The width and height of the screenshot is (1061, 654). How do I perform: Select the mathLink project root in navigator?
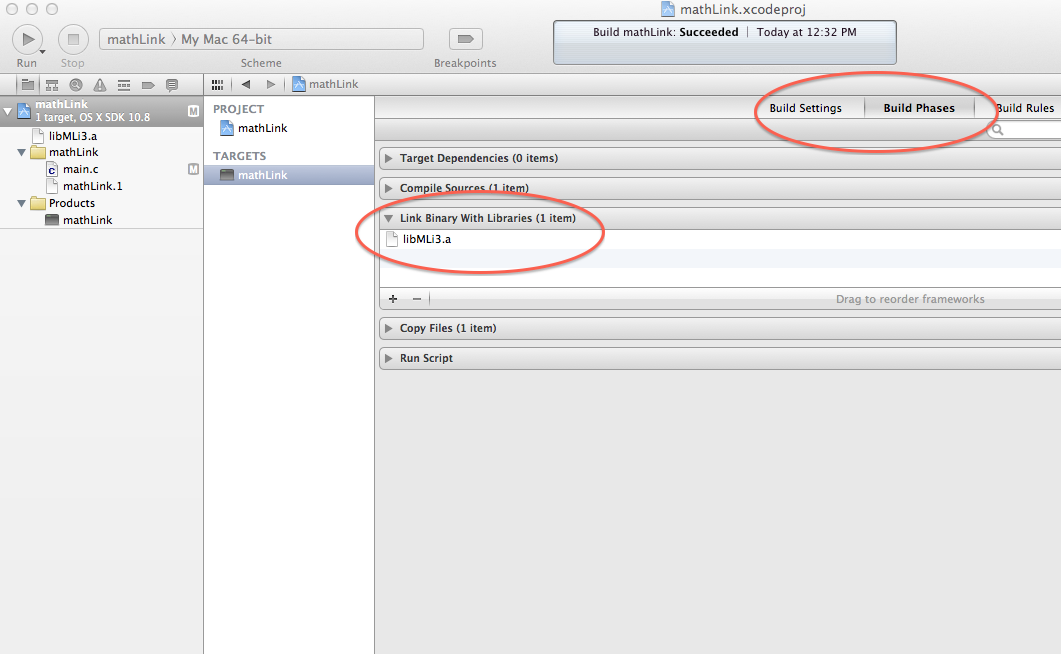[101, 111]
